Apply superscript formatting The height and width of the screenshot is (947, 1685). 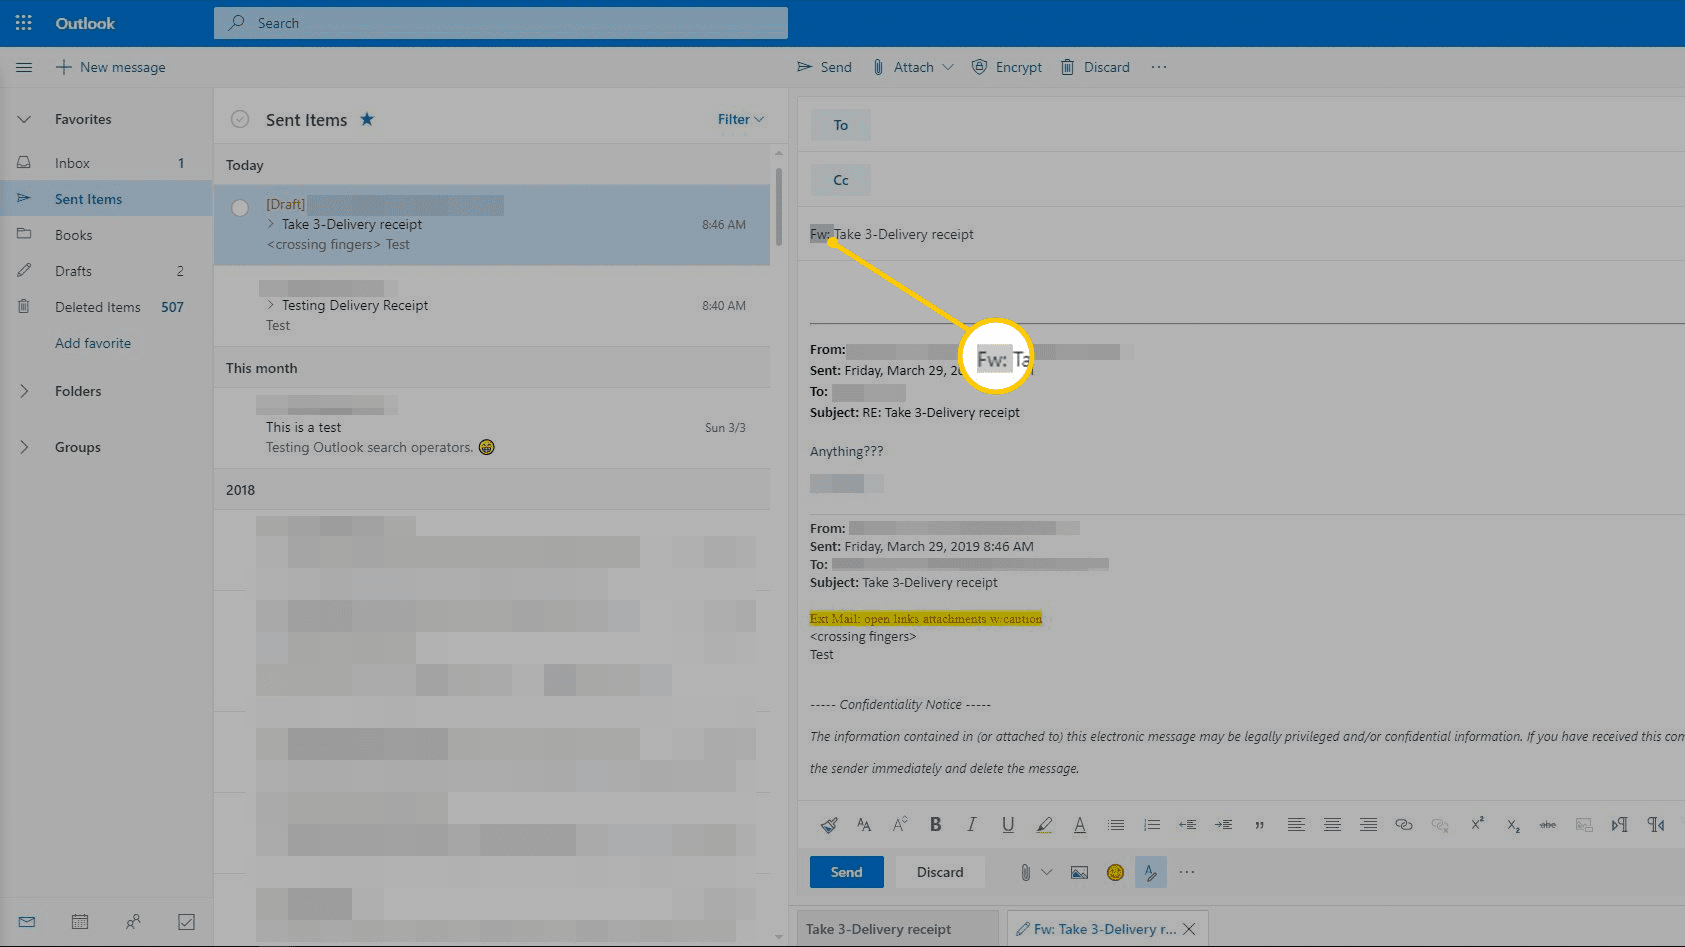(1477, 825)
